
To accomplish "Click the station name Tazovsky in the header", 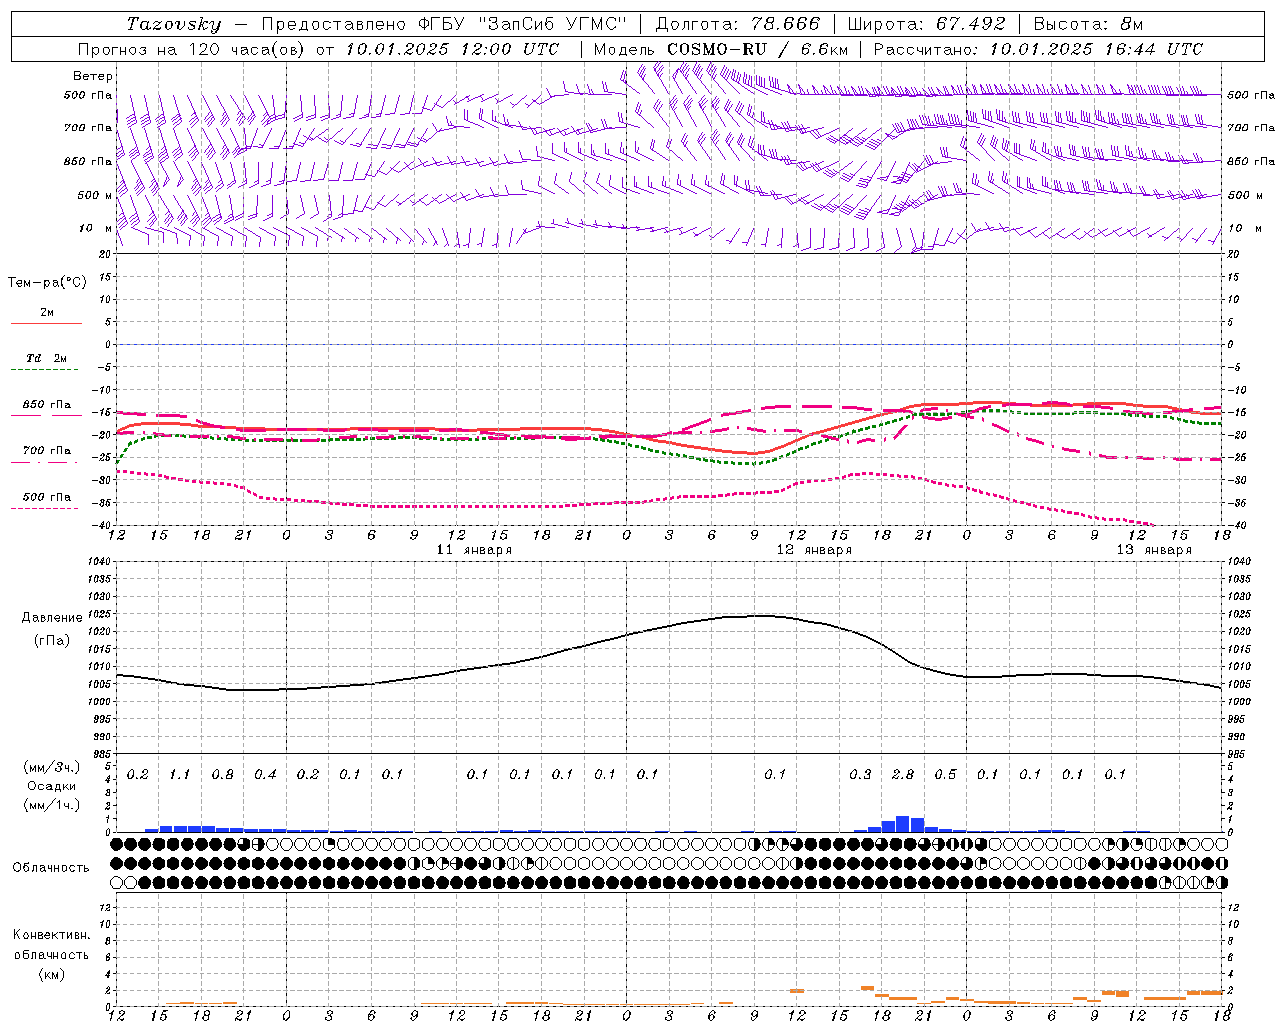I will coord(174,24).
